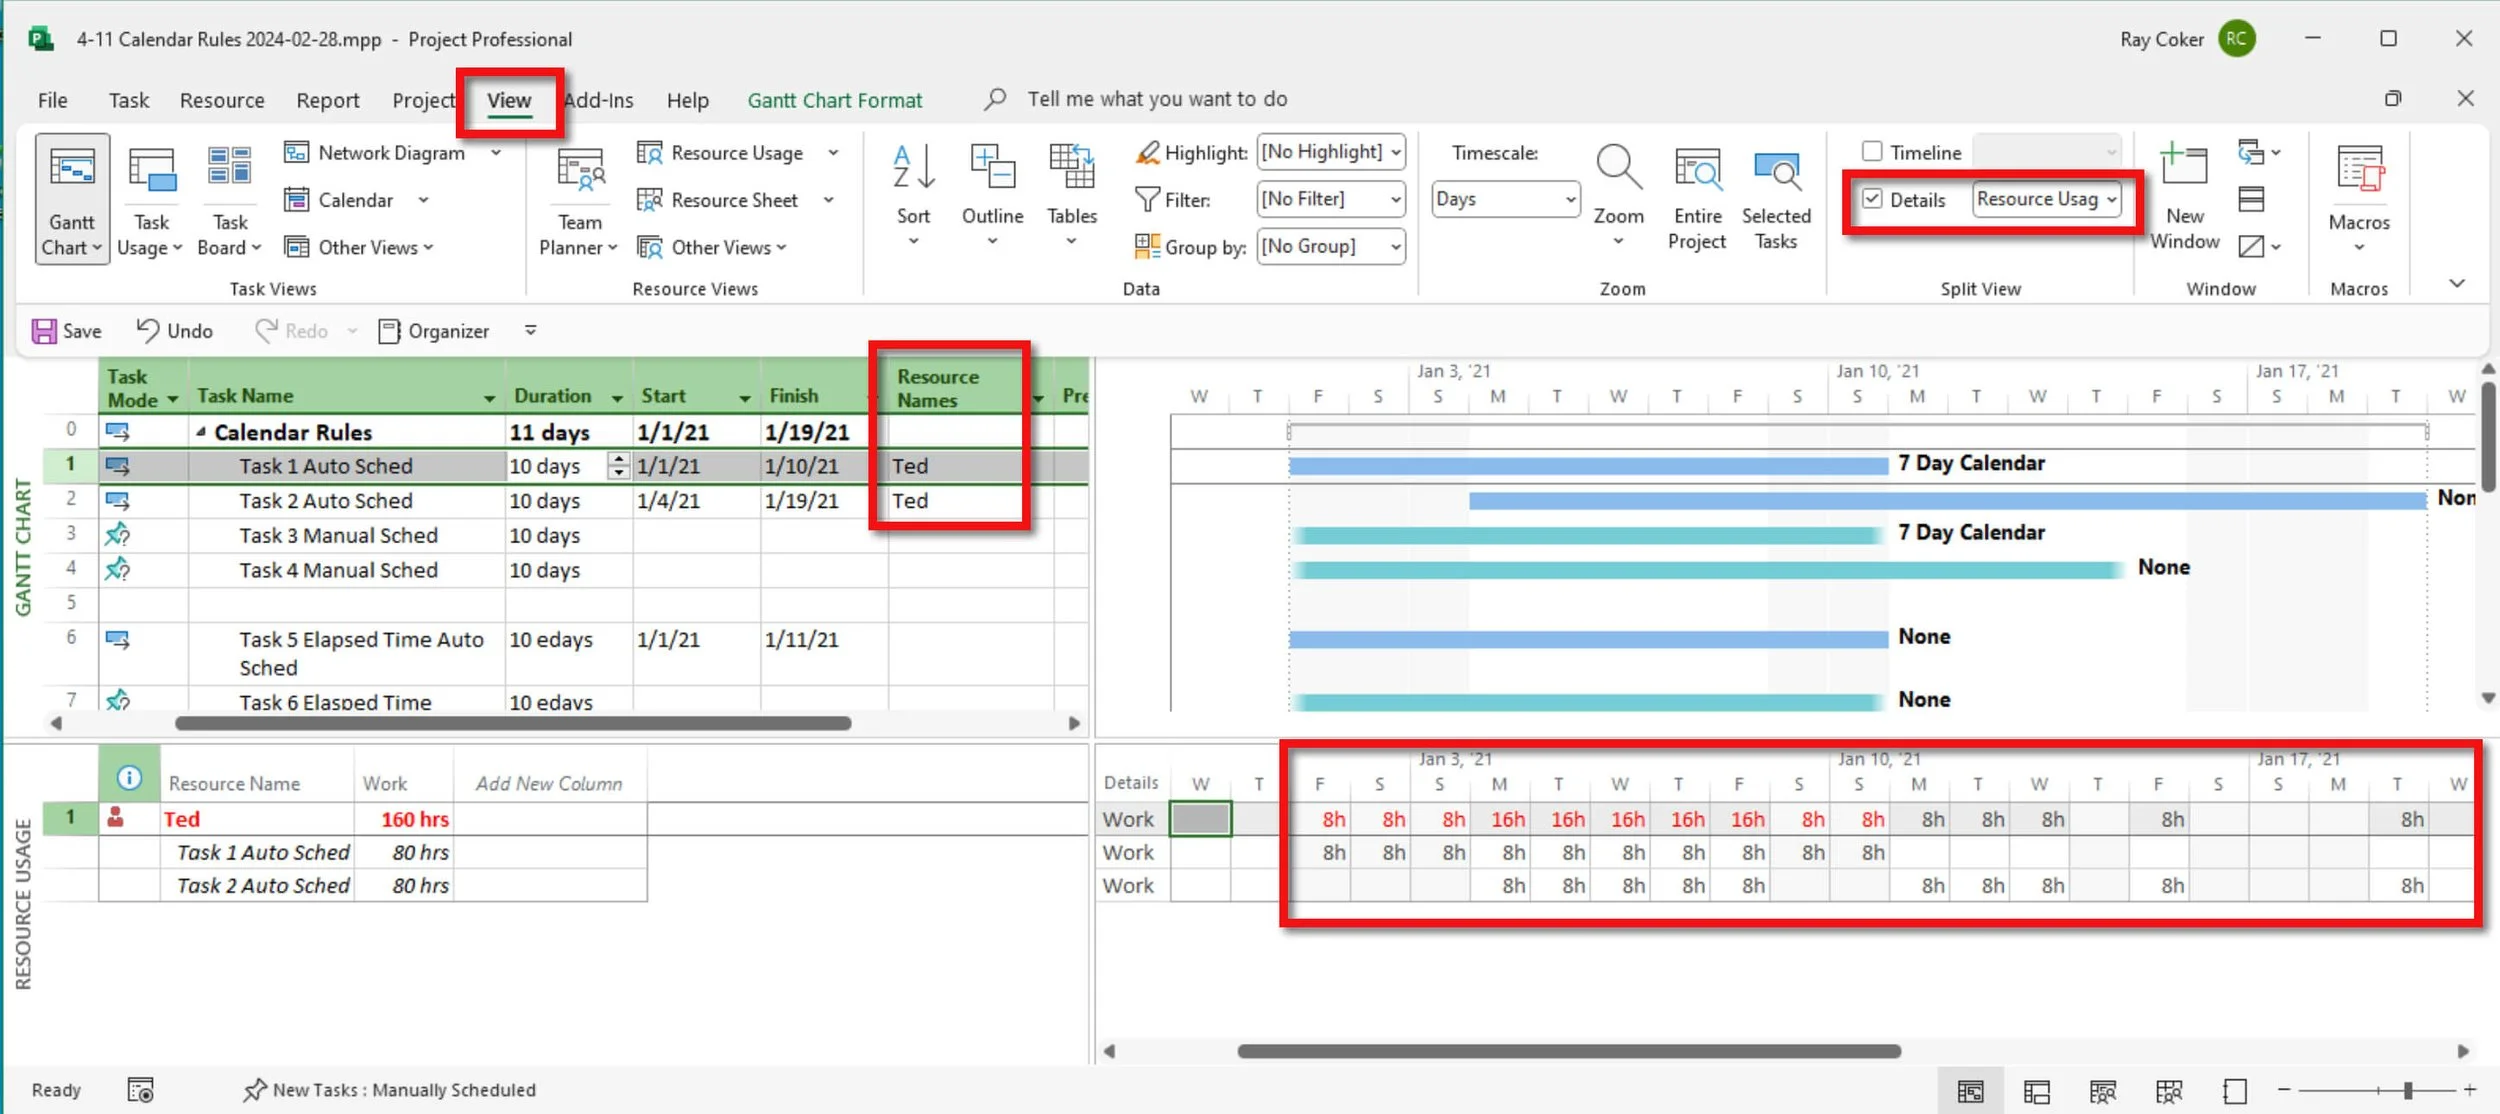Adjust the status bar zoom slider

pos(2408,1090)
